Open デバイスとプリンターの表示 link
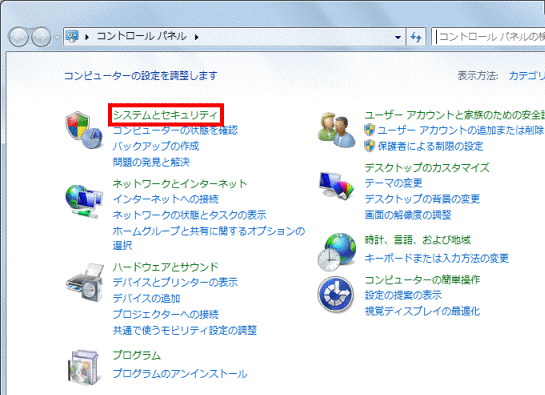Viewport: 545px width, 395px height. [x=175, y=282]
